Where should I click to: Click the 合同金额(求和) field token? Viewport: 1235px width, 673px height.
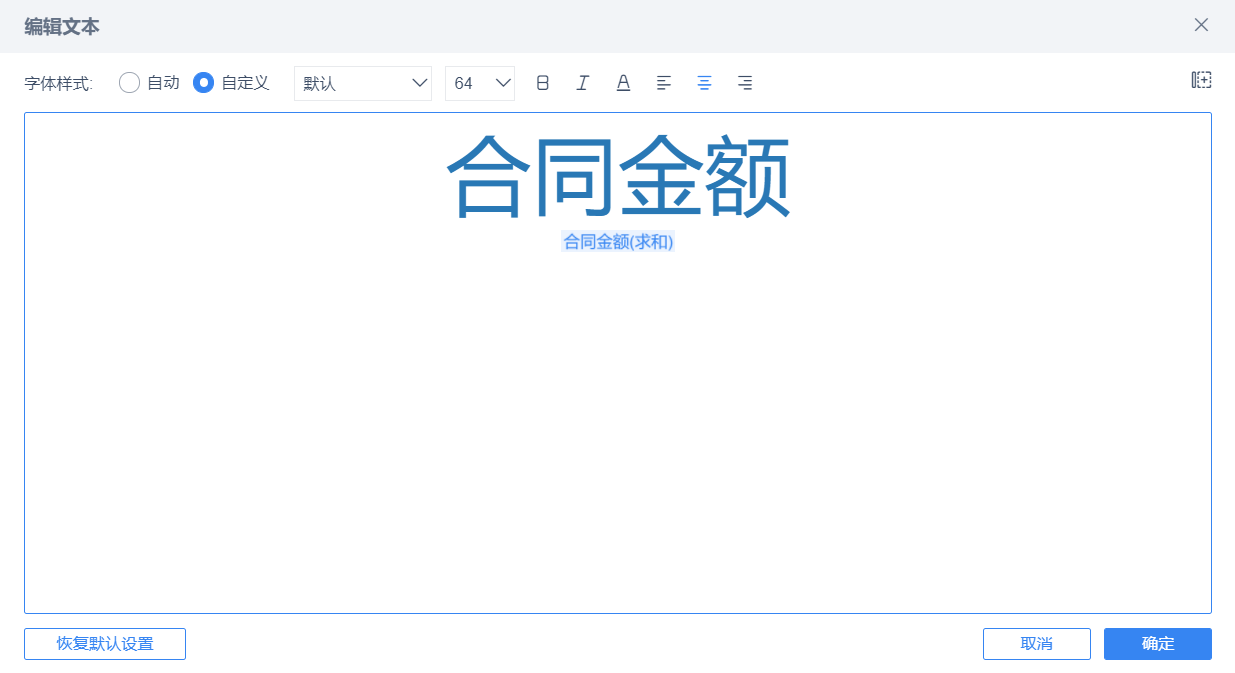click(619, 241)
